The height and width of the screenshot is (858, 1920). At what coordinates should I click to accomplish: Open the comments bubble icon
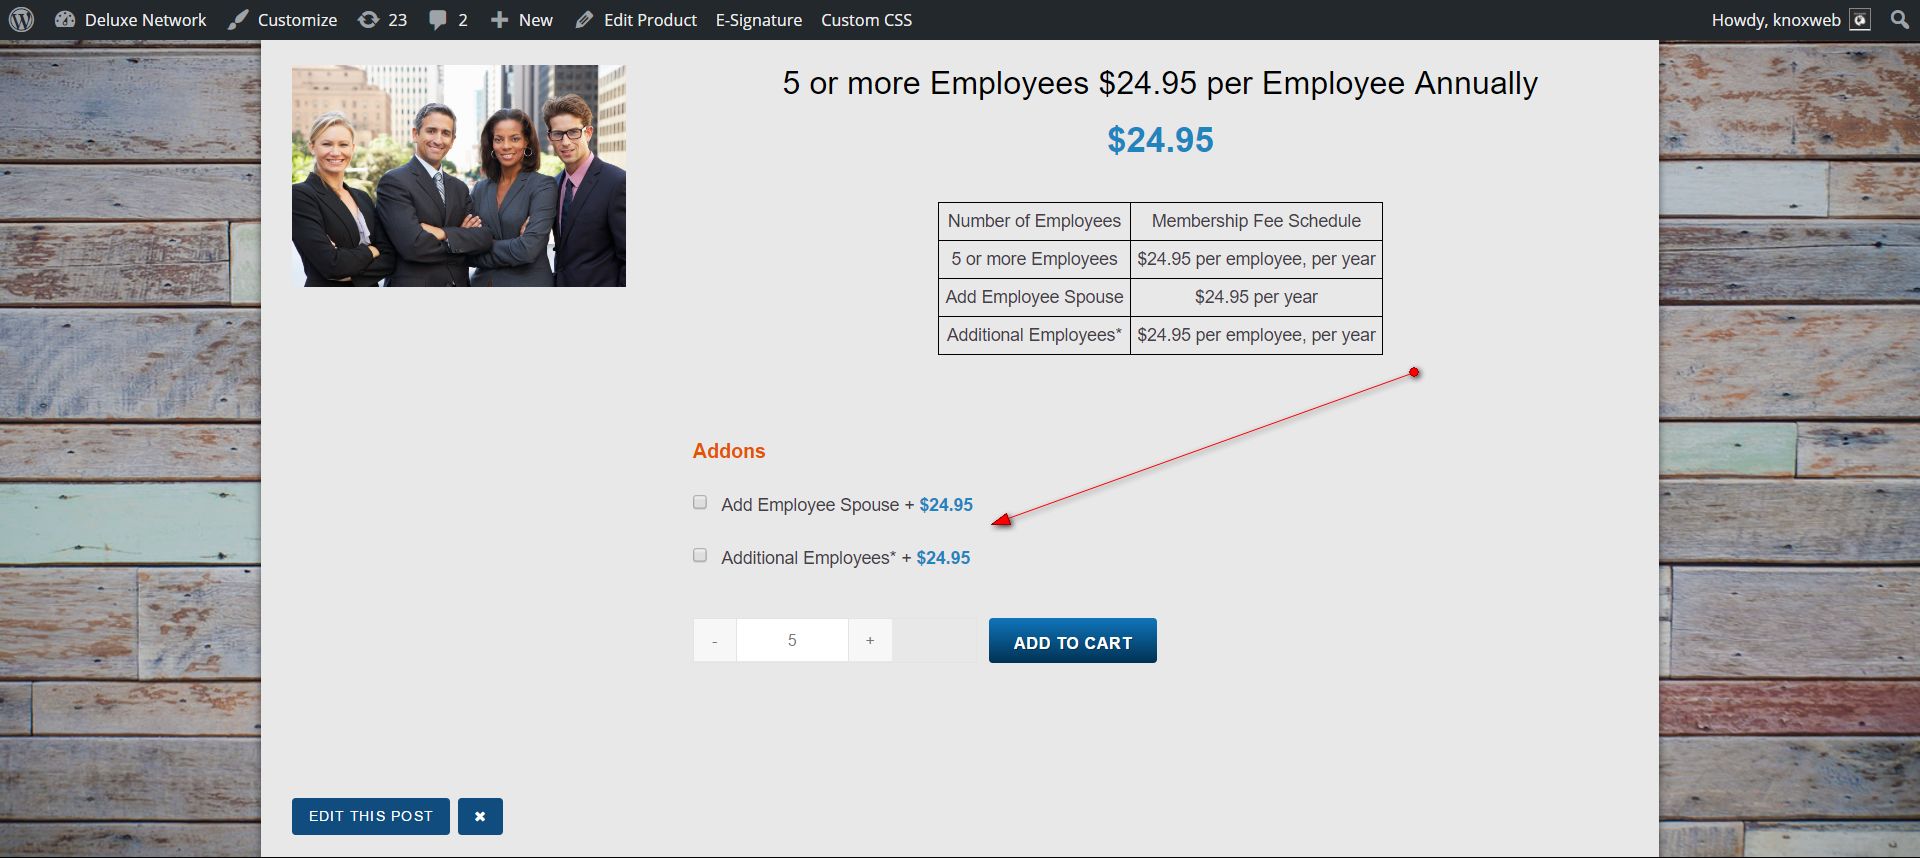[438, 20]
